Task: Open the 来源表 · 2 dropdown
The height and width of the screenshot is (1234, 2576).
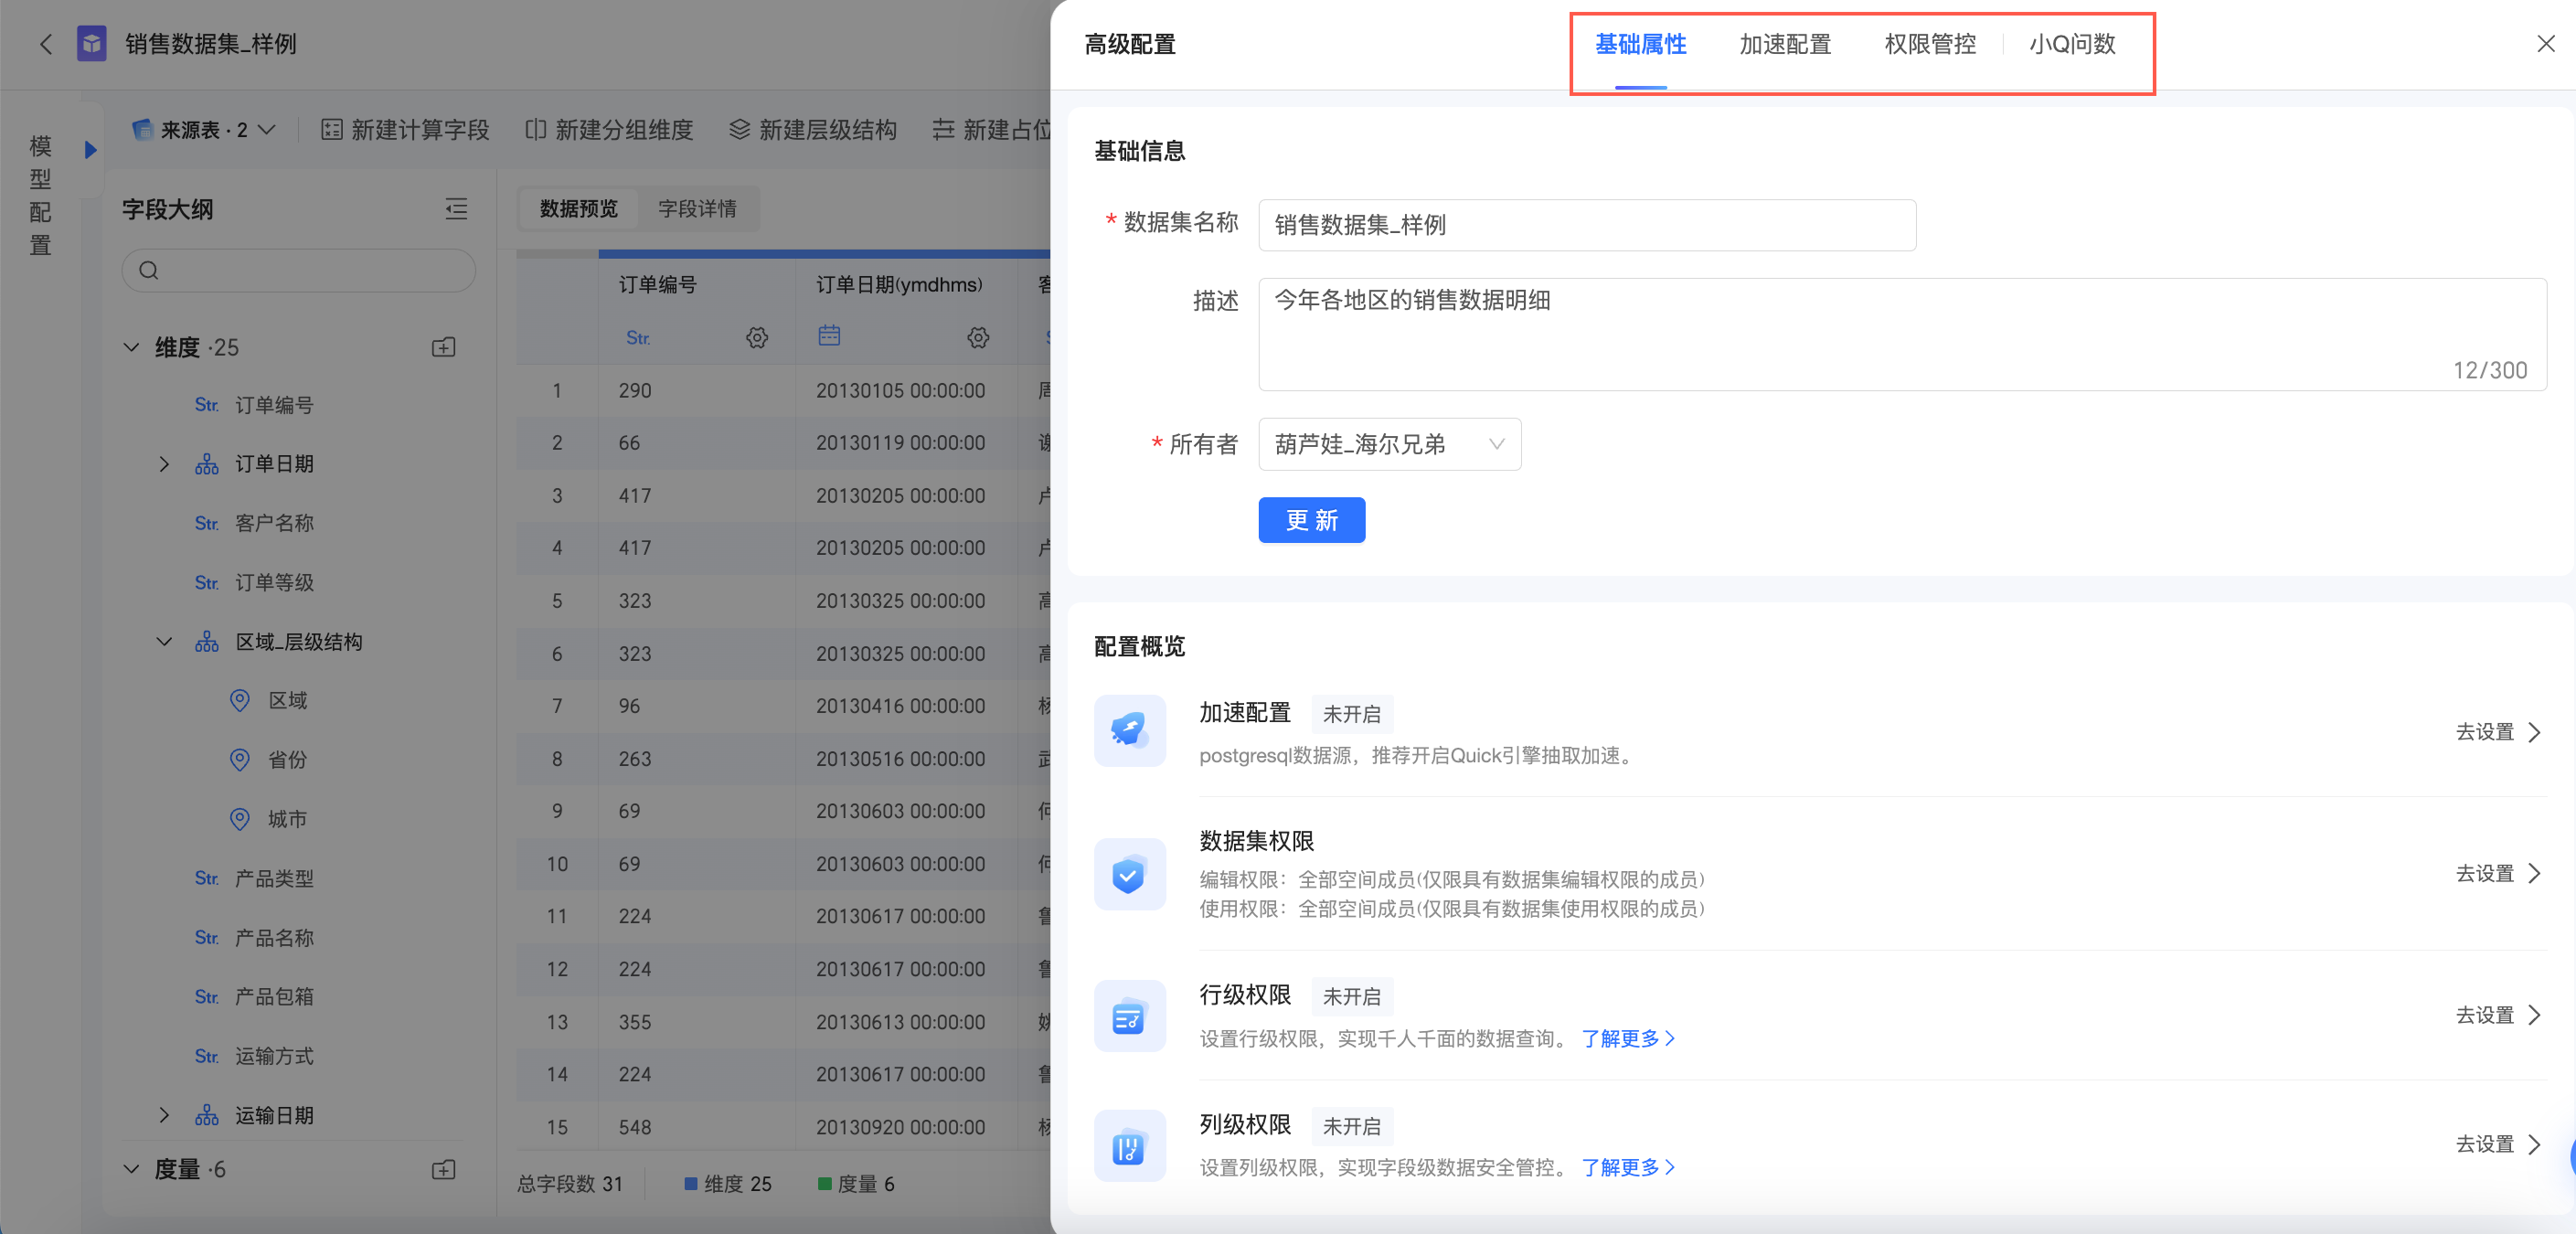Action: click(x=204, y=130)
